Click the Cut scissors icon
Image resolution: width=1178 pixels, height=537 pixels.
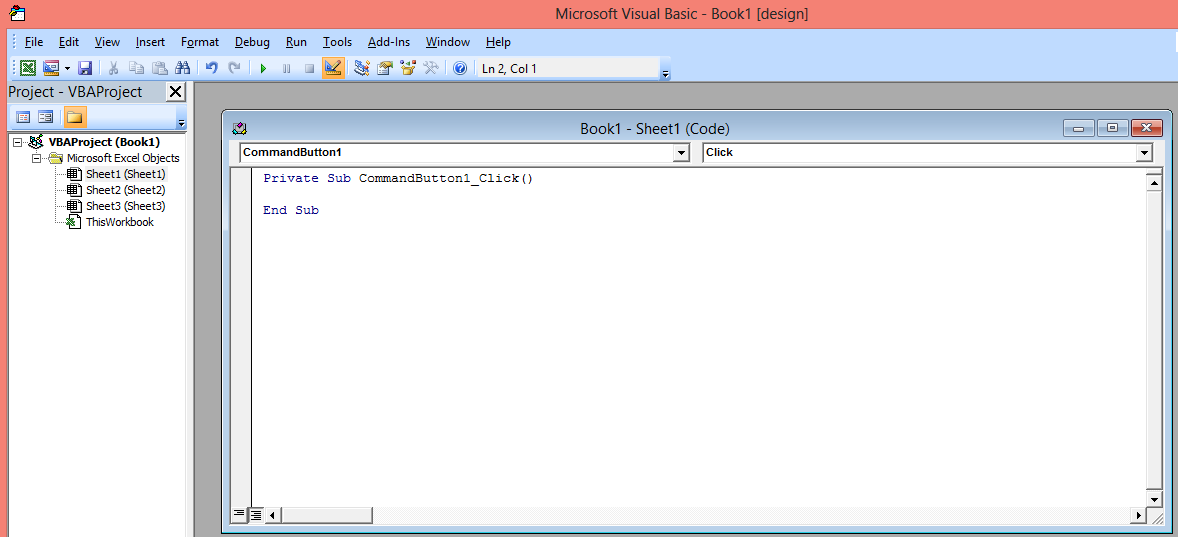[x=113, y=68]
